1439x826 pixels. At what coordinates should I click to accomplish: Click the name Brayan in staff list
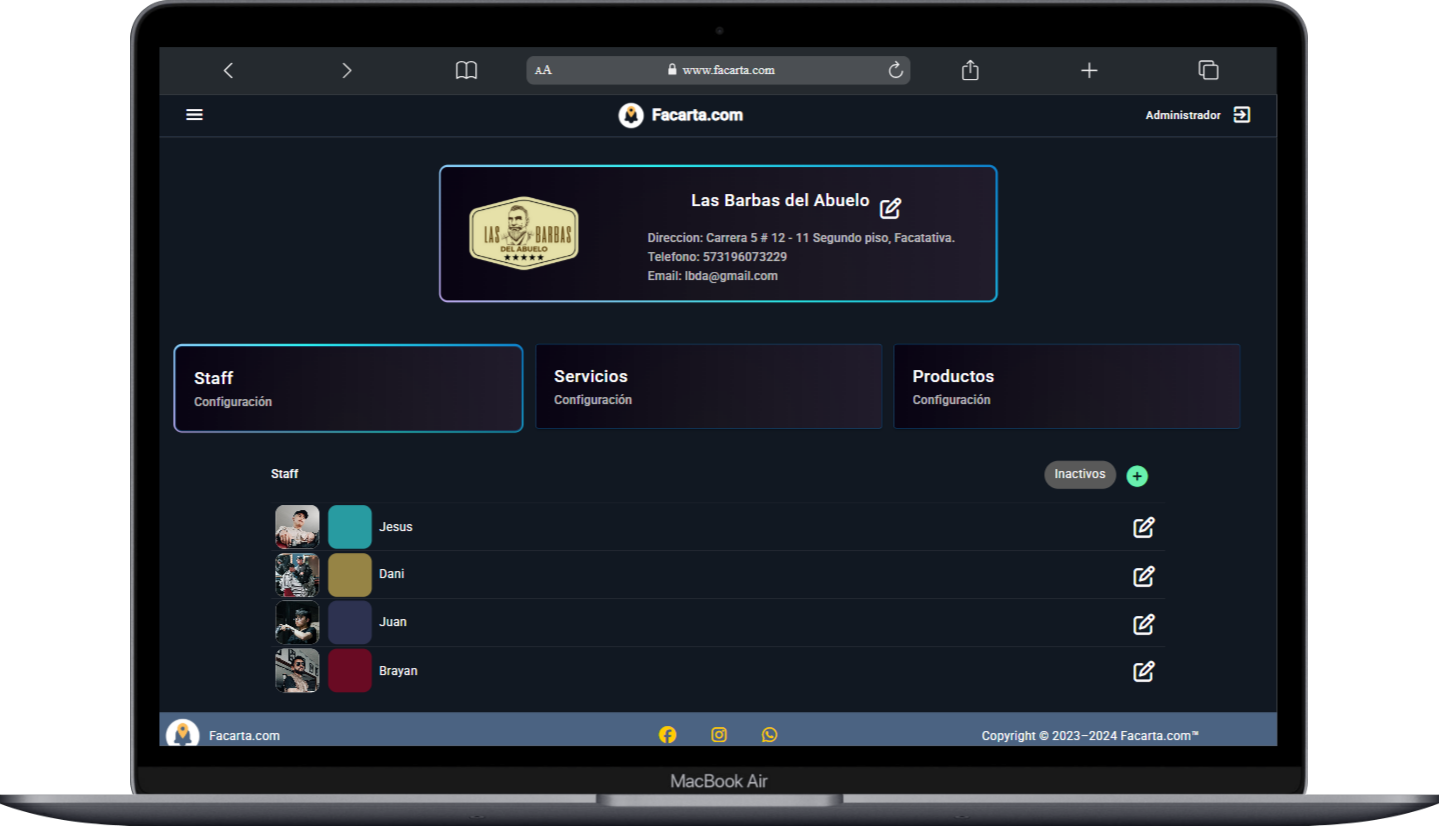[x=398, y=671]
